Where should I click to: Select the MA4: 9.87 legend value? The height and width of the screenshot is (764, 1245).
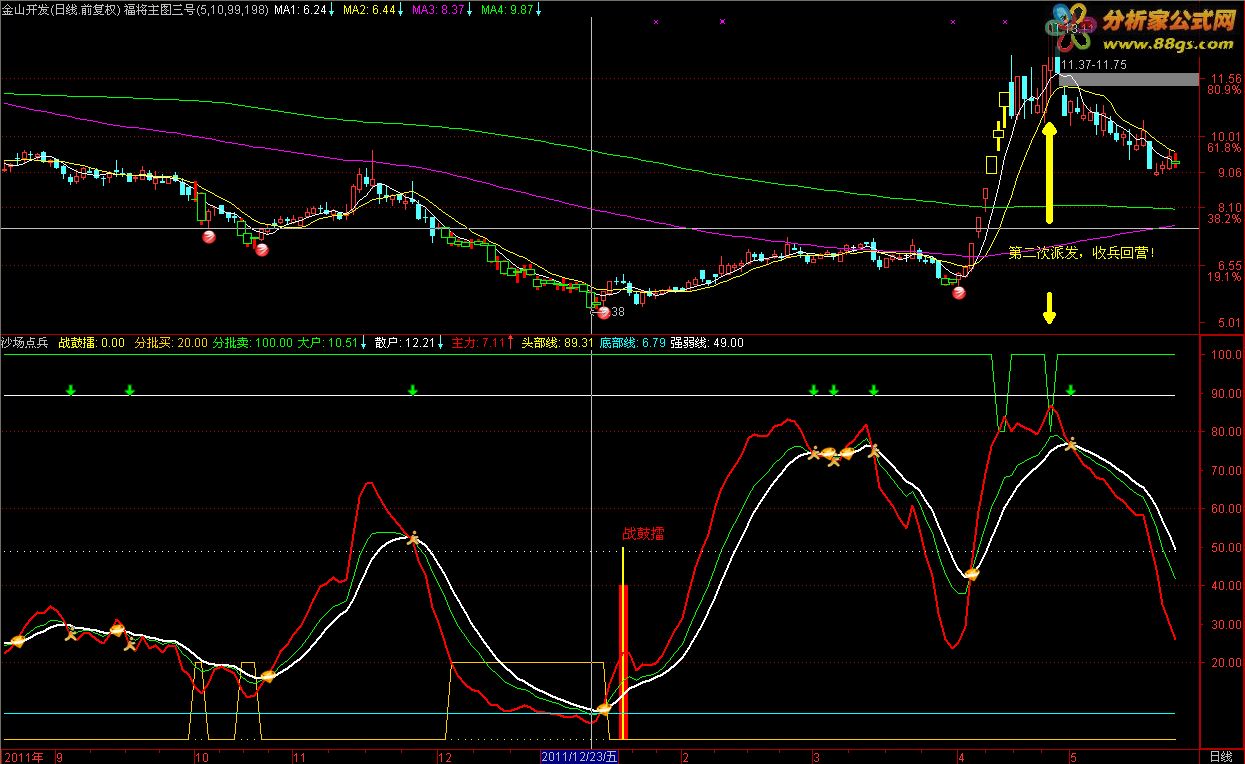505,8
